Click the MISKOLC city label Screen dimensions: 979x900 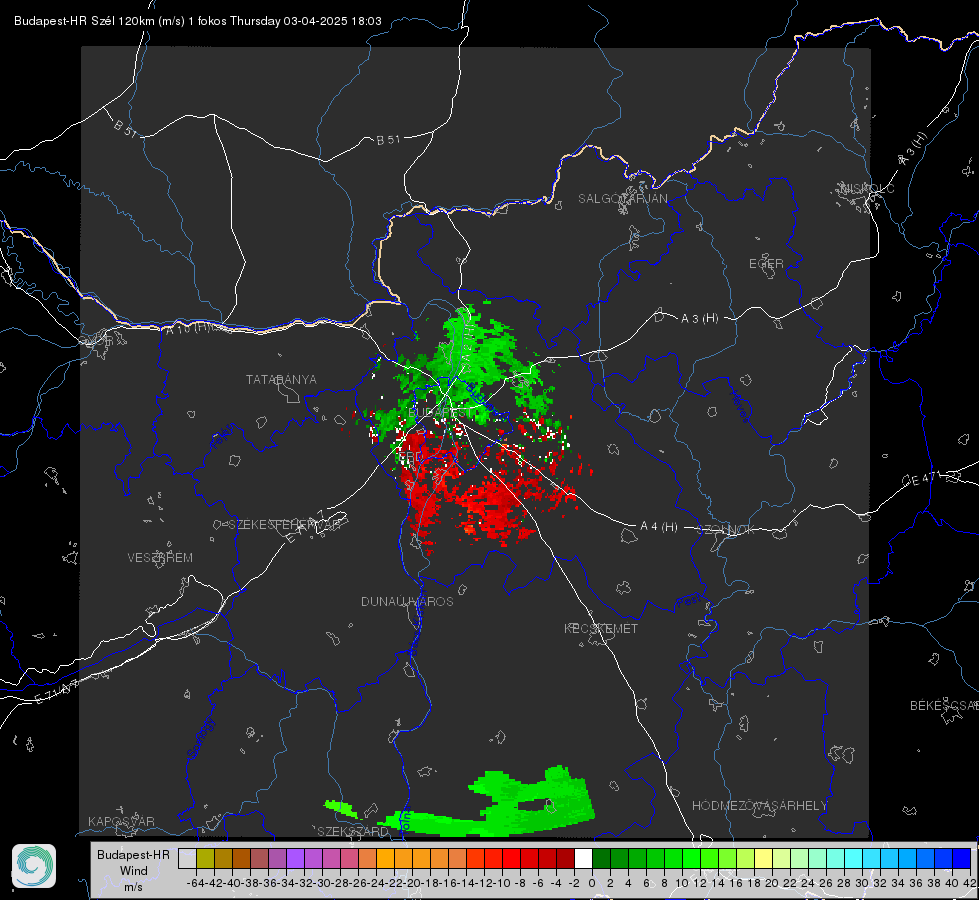tap(867, 189)
